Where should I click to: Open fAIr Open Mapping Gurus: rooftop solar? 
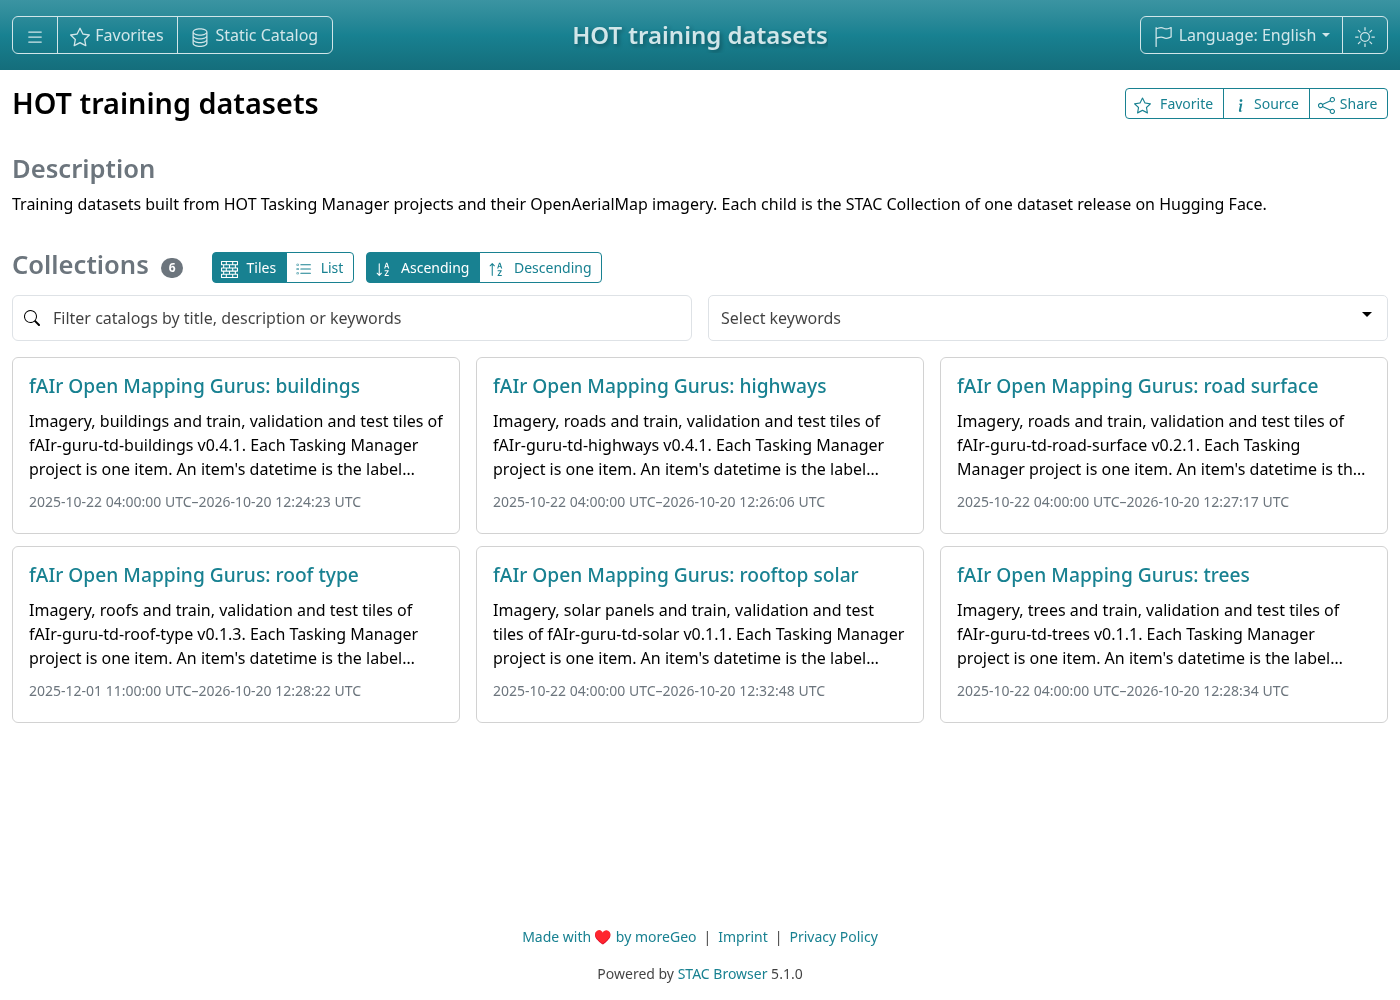(x=675, y=575)
